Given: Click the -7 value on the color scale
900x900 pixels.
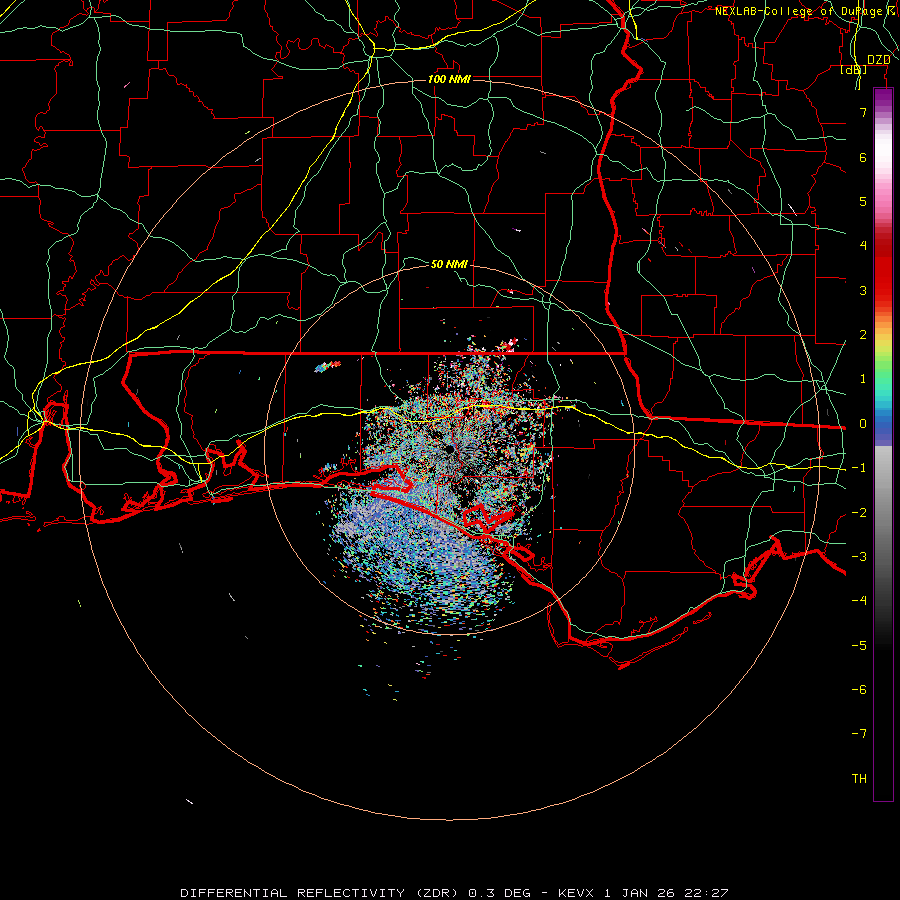Looking at the screenshot, I should point(859,734).
